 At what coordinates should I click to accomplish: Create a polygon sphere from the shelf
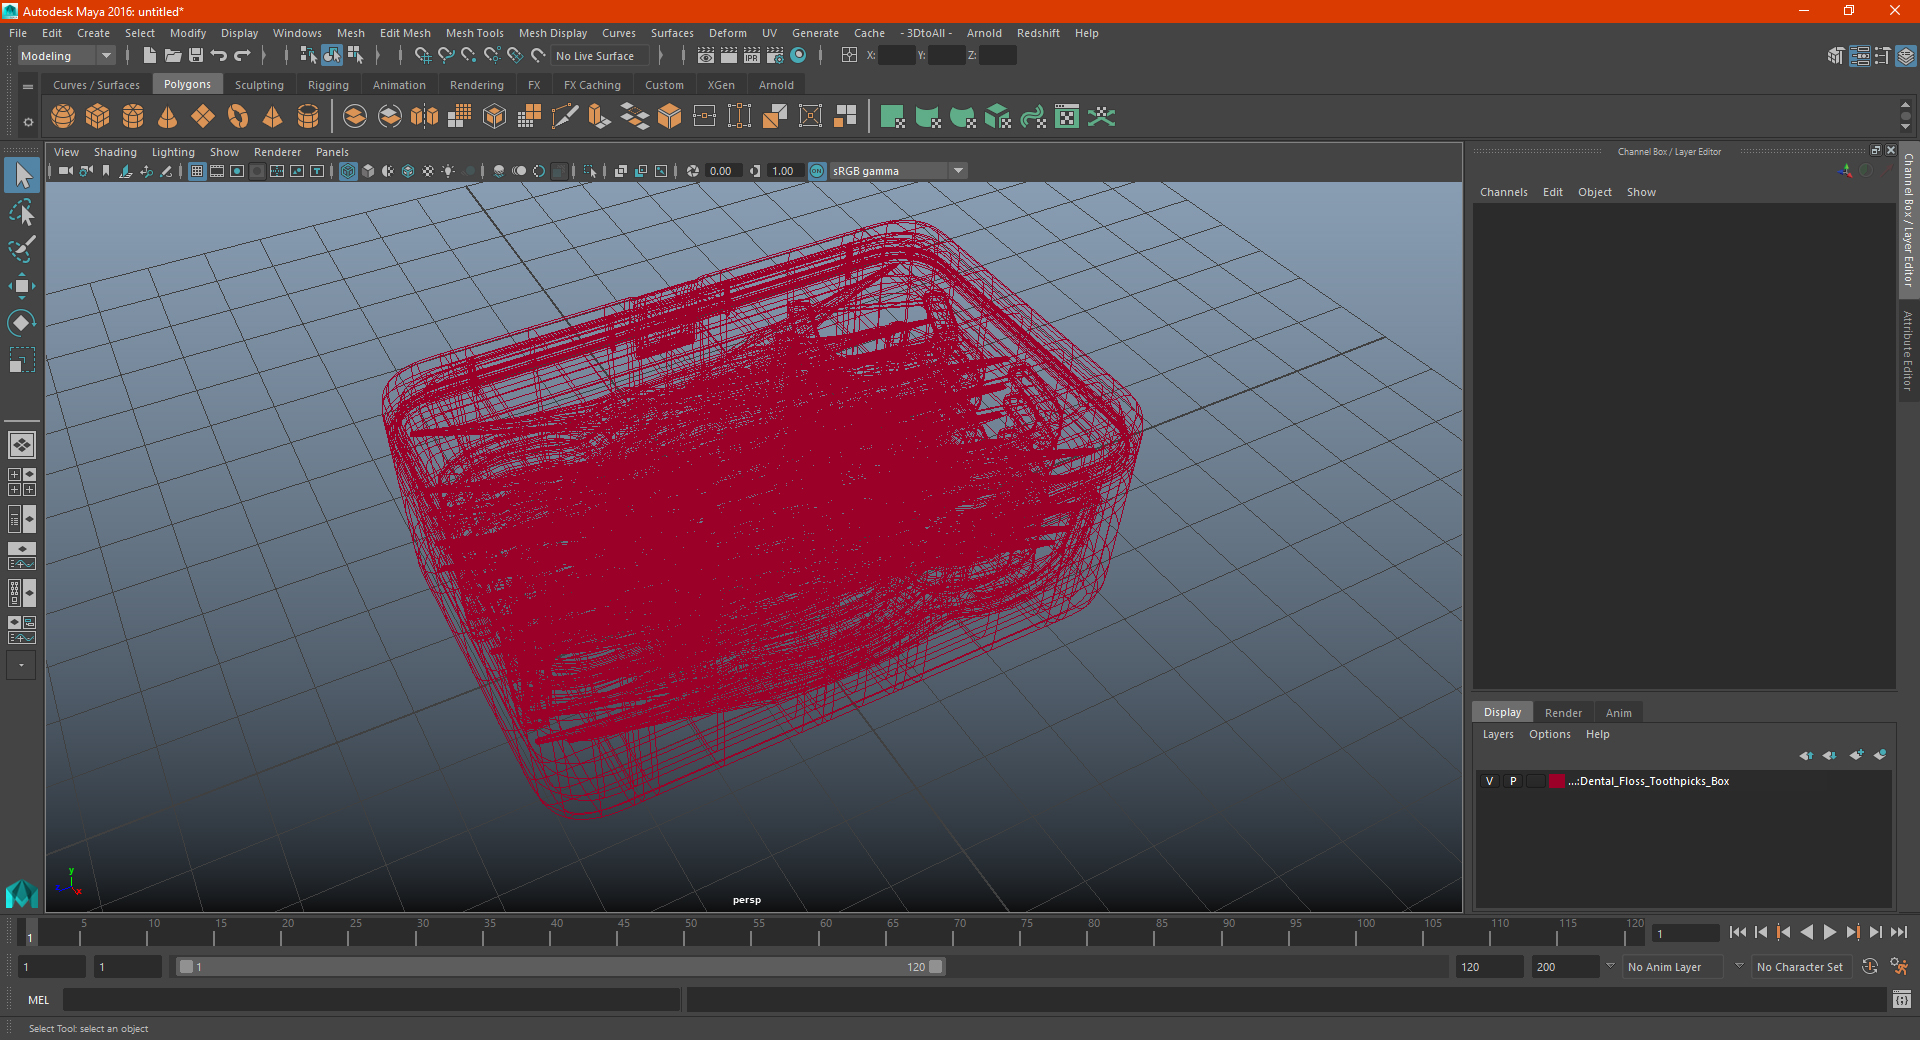coord(63,117)
